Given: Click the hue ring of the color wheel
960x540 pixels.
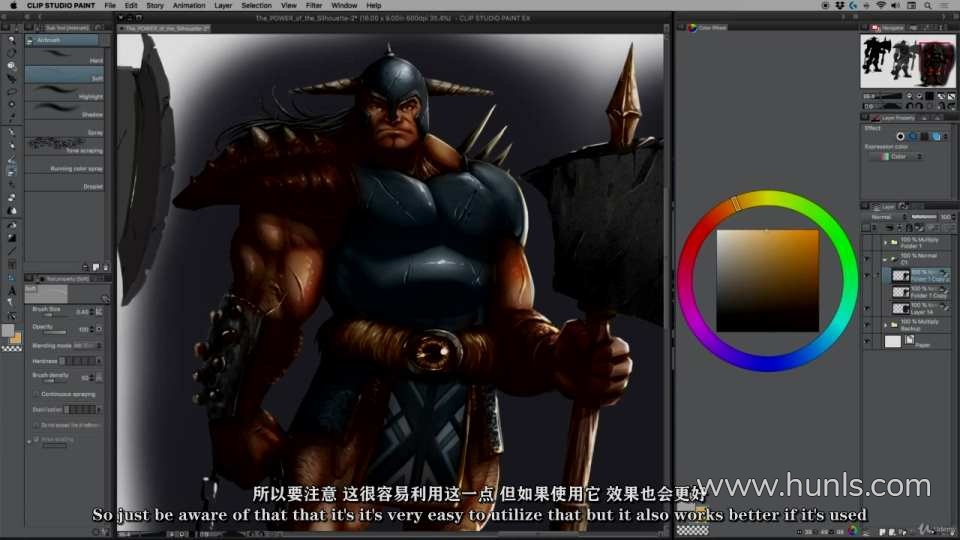Looking at the screenshot, I should [767, 197].
